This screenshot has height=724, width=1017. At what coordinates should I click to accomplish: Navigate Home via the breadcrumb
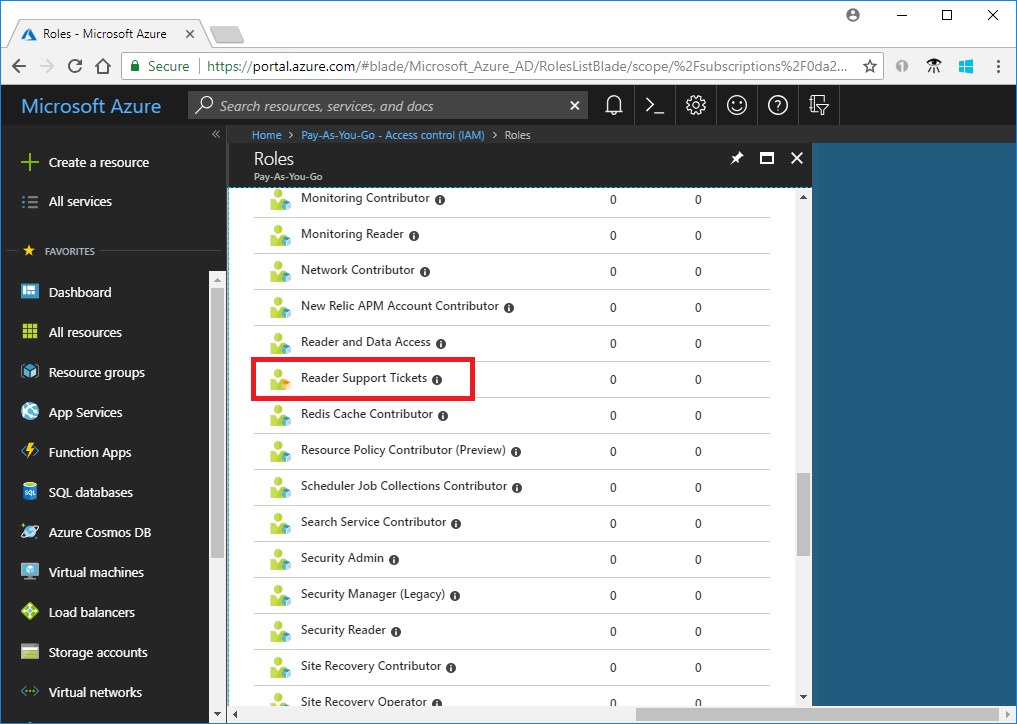pos(266,135)
